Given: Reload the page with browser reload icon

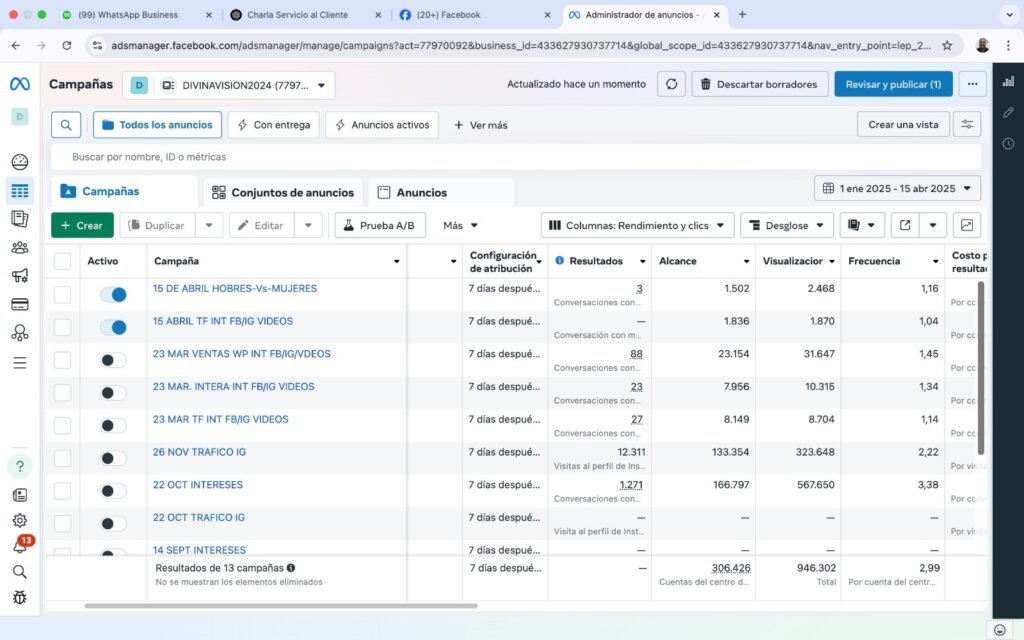Looking at the screenshot, I should 67,45.
